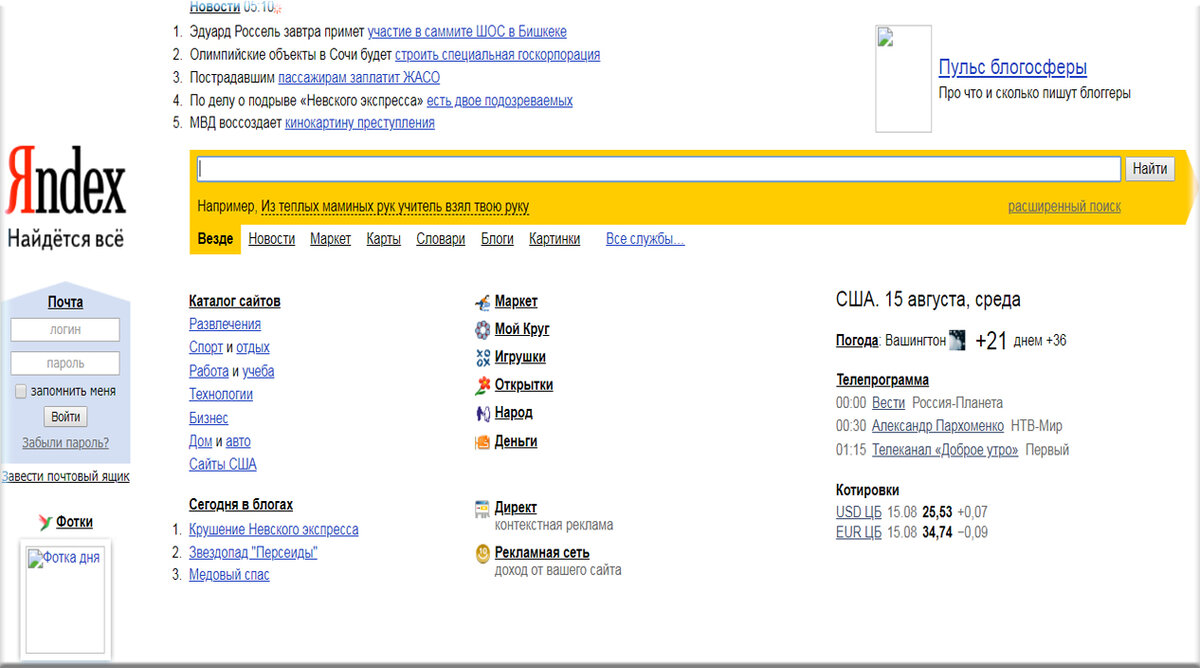Click the Фотки logo icon
This screenshot has height=668, width=1200.
tap(44, 522)
